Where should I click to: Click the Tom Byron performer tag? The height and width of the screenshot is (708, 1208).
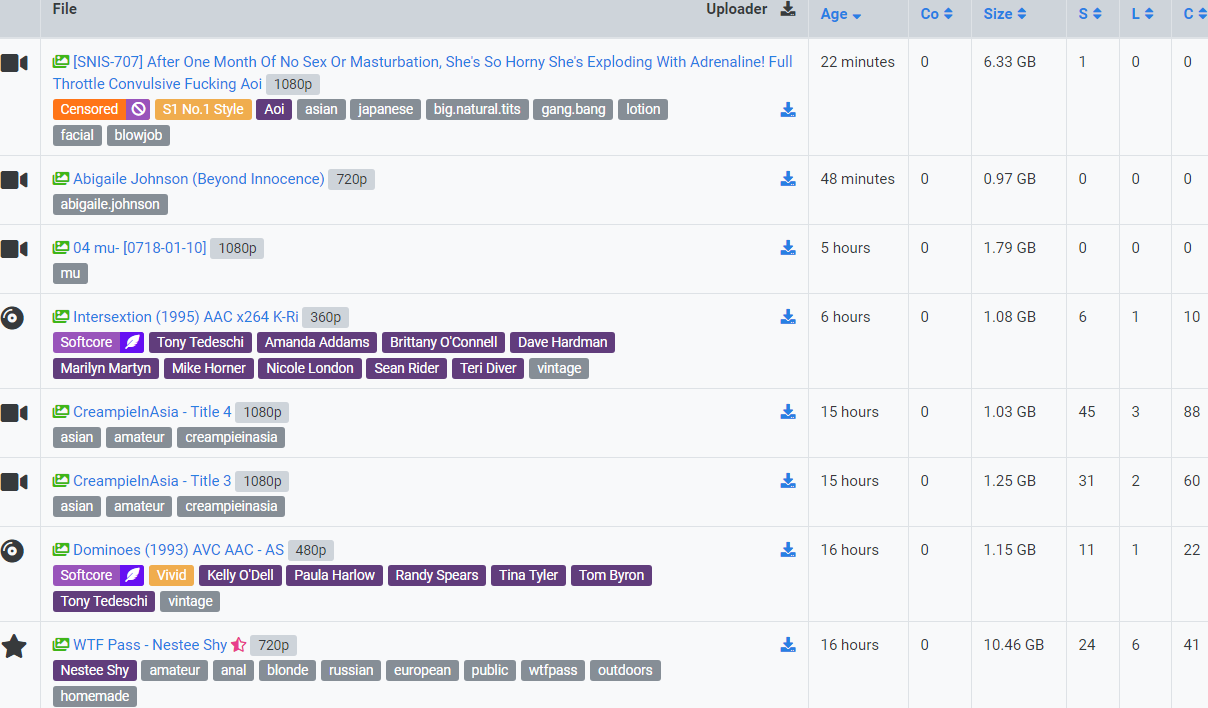[x=612, y=576]
